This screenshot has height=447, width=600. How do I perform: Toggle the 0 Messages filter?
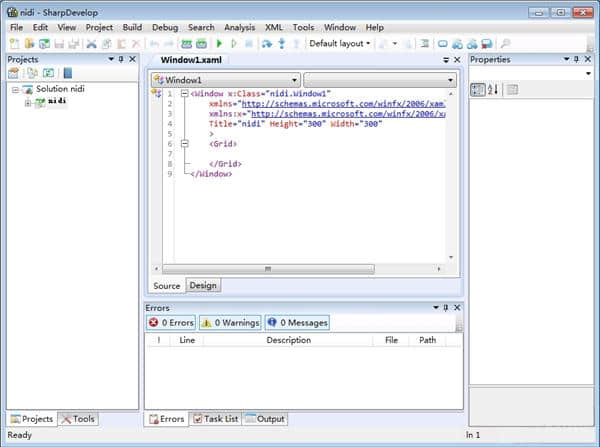[x=297, y=323]
